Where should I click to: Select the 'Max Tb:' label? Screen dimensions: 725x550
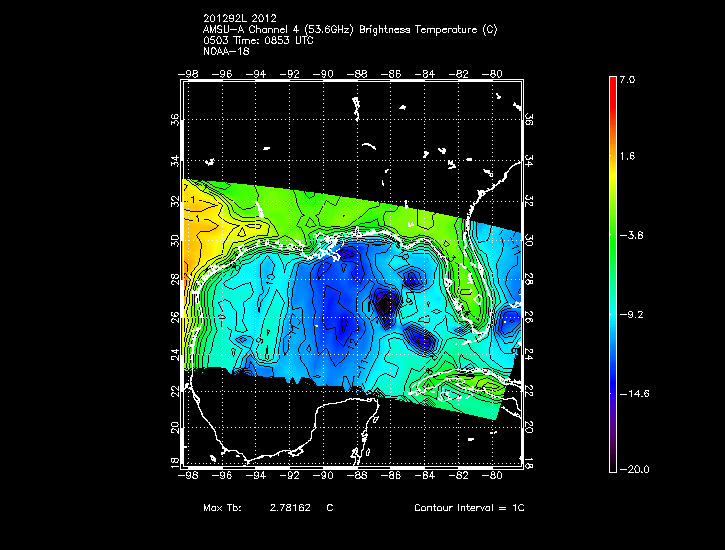[222, 507]
